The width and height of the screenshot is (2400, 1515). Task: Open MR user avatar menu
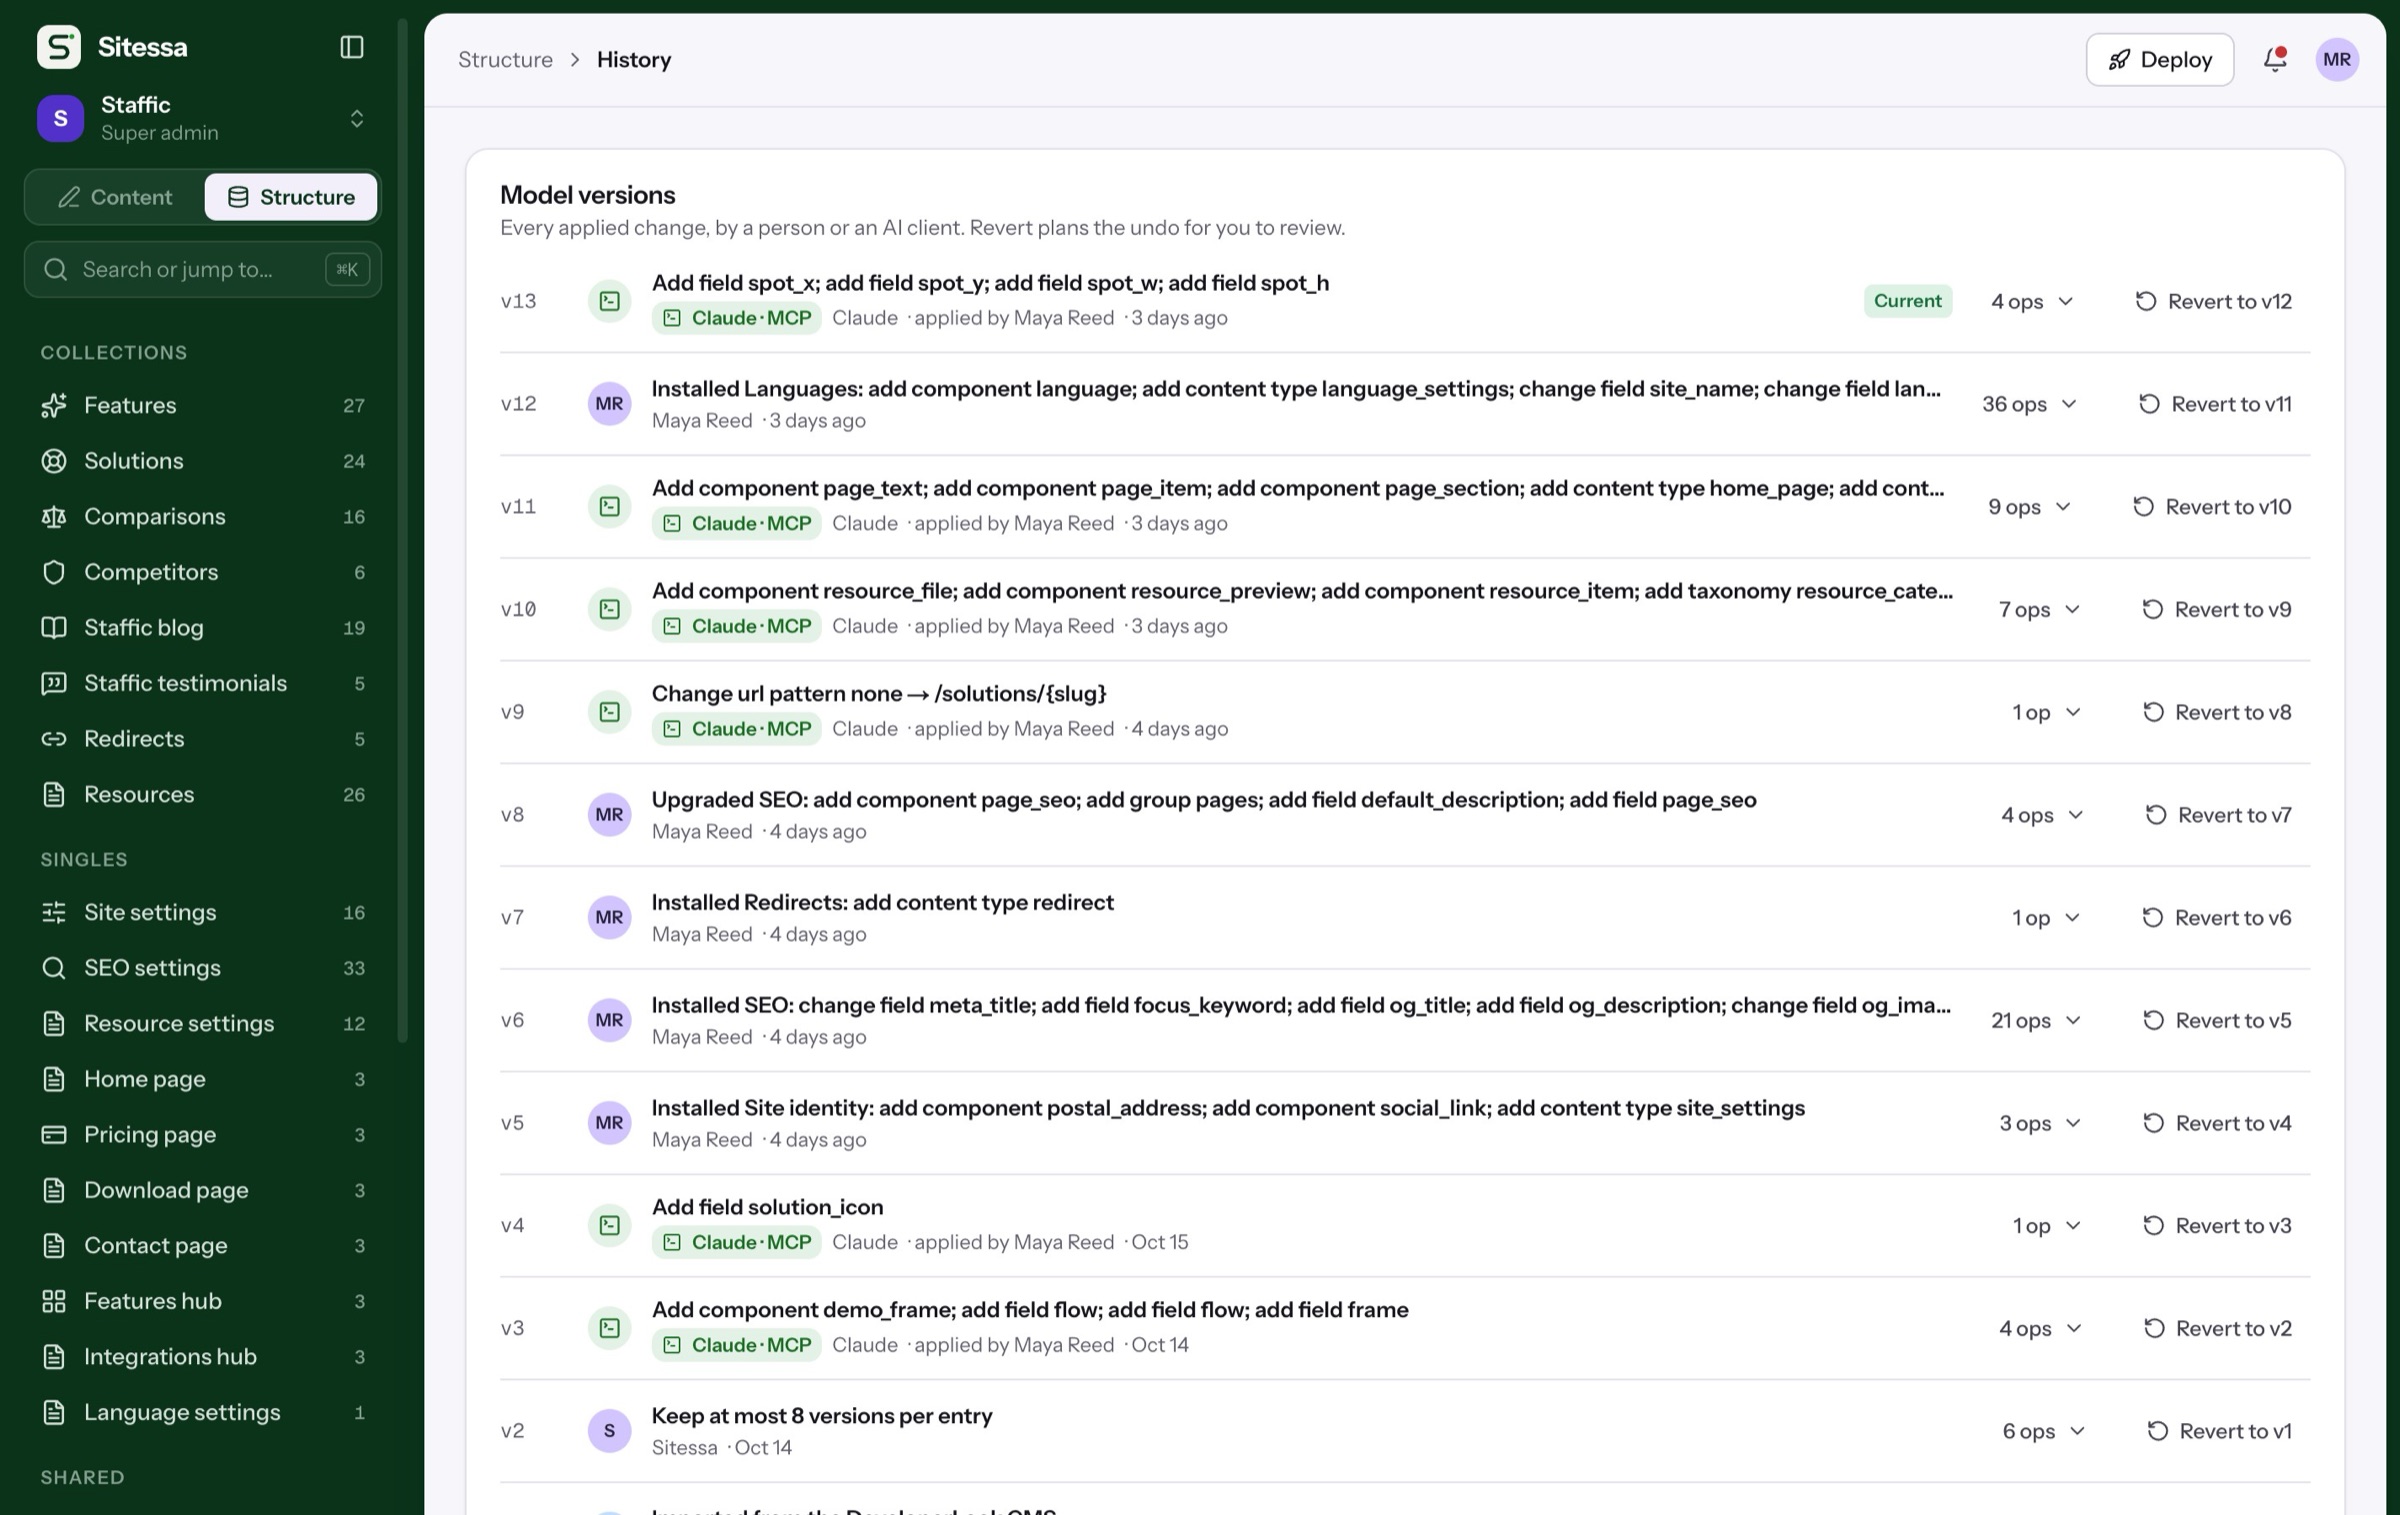click(2337, 59)
